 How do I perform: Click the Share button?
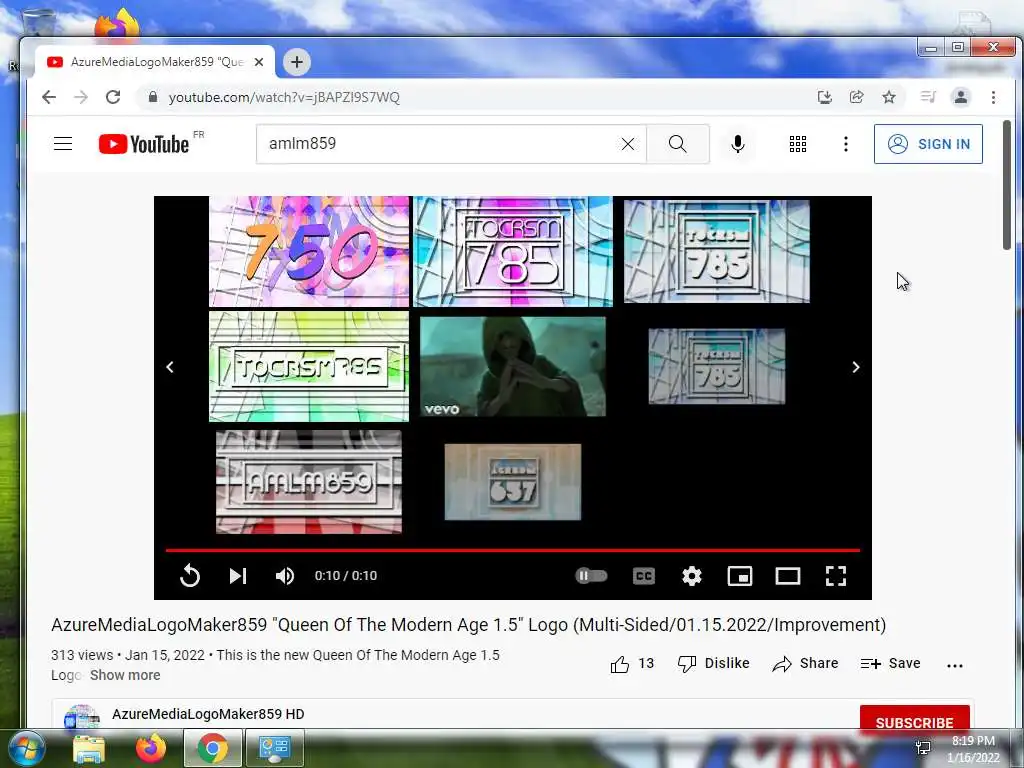coord(805,664)
